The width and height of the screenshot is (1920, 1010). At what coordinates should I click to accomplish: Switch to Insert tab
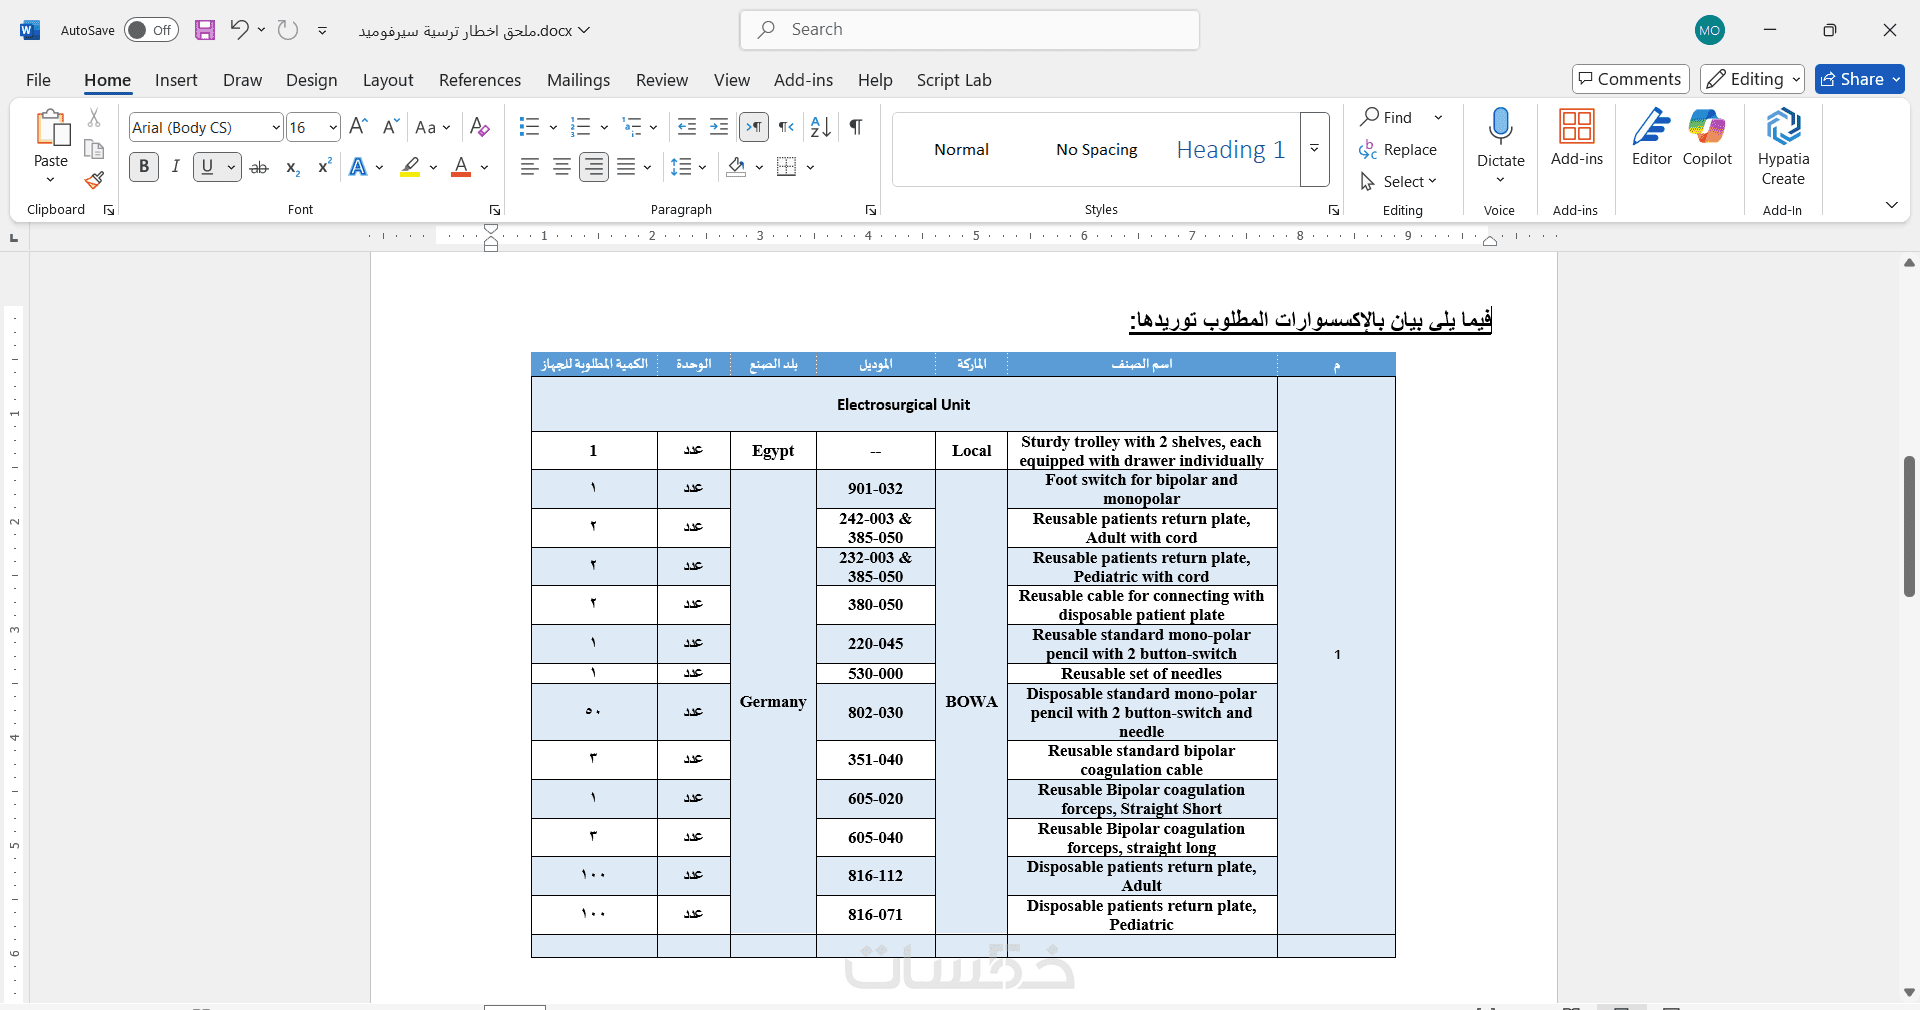176,80
